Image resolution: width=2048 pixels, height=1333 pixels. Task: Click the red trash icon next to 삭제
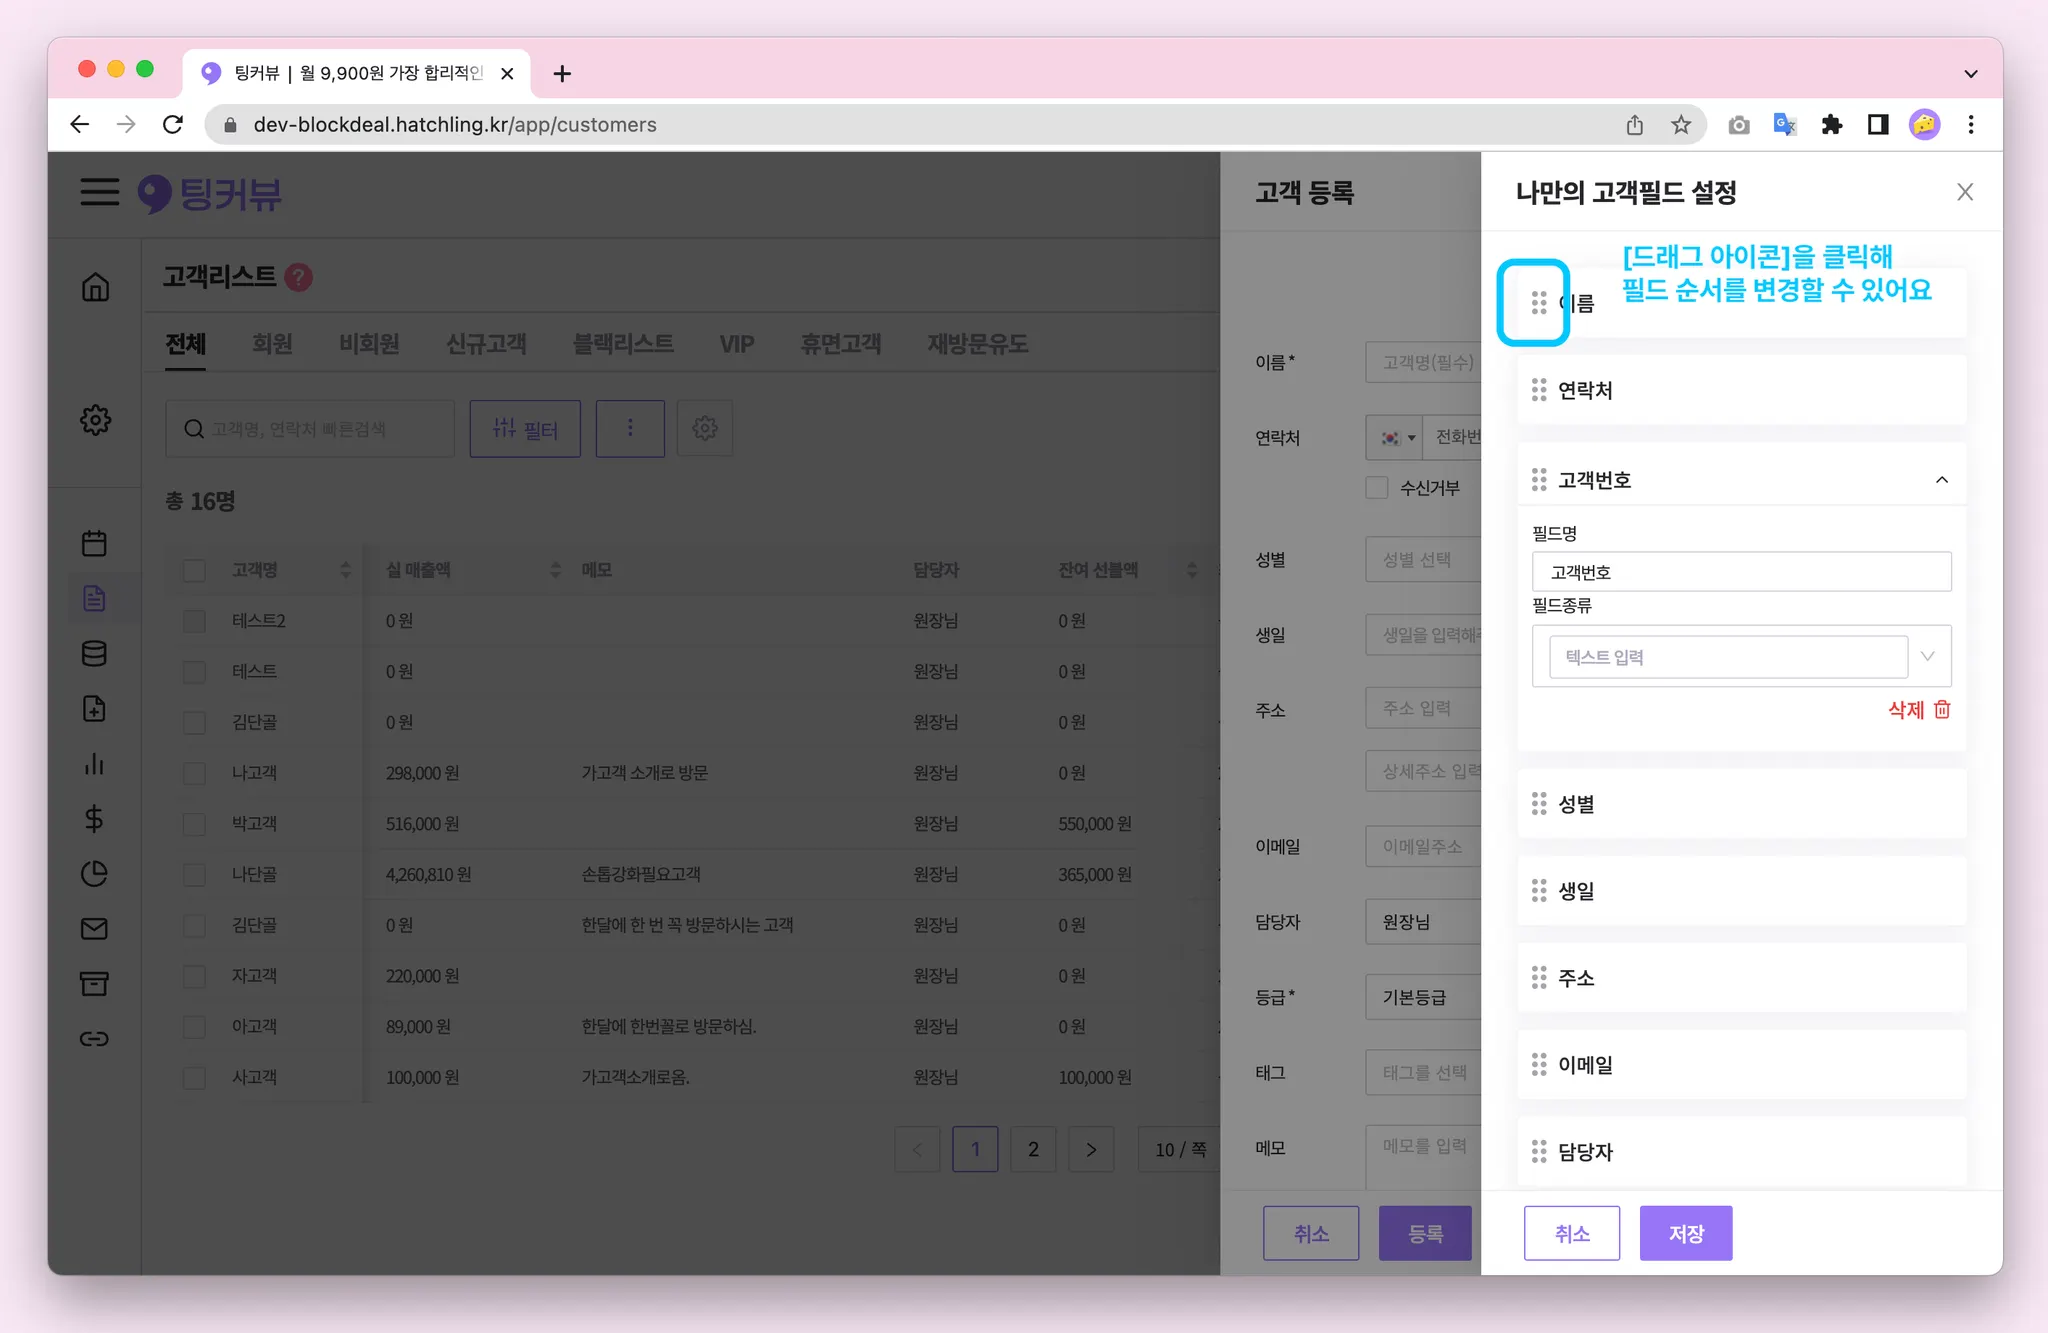tap(1942, 709)
